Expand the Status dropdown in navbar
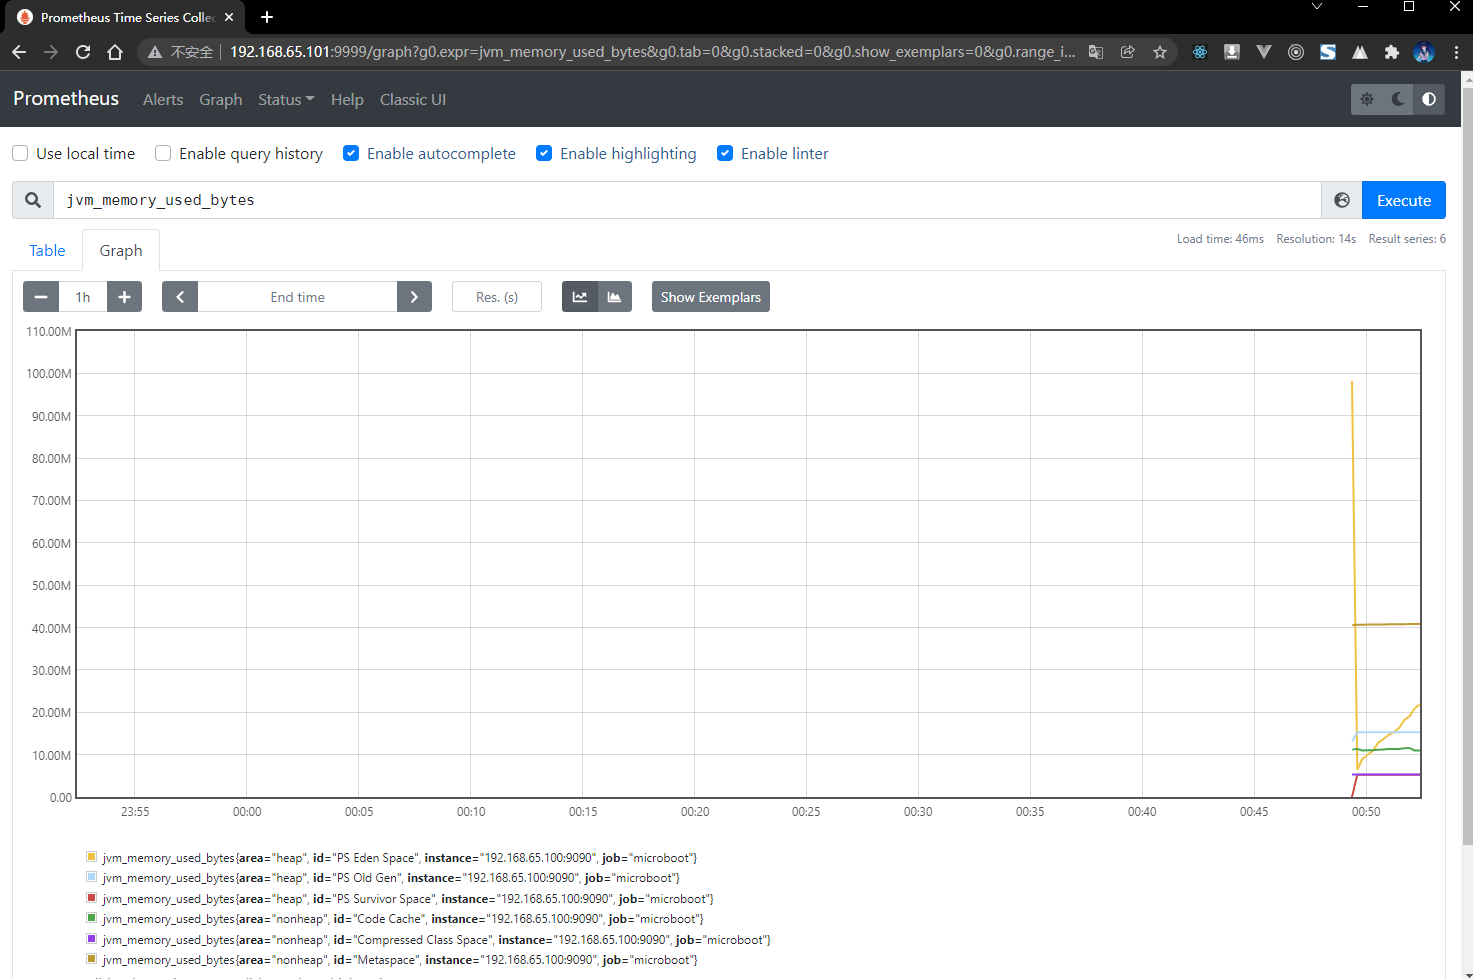Viewport: 1473px width, 979px height. pyautogui.click(x=286, y=99)
